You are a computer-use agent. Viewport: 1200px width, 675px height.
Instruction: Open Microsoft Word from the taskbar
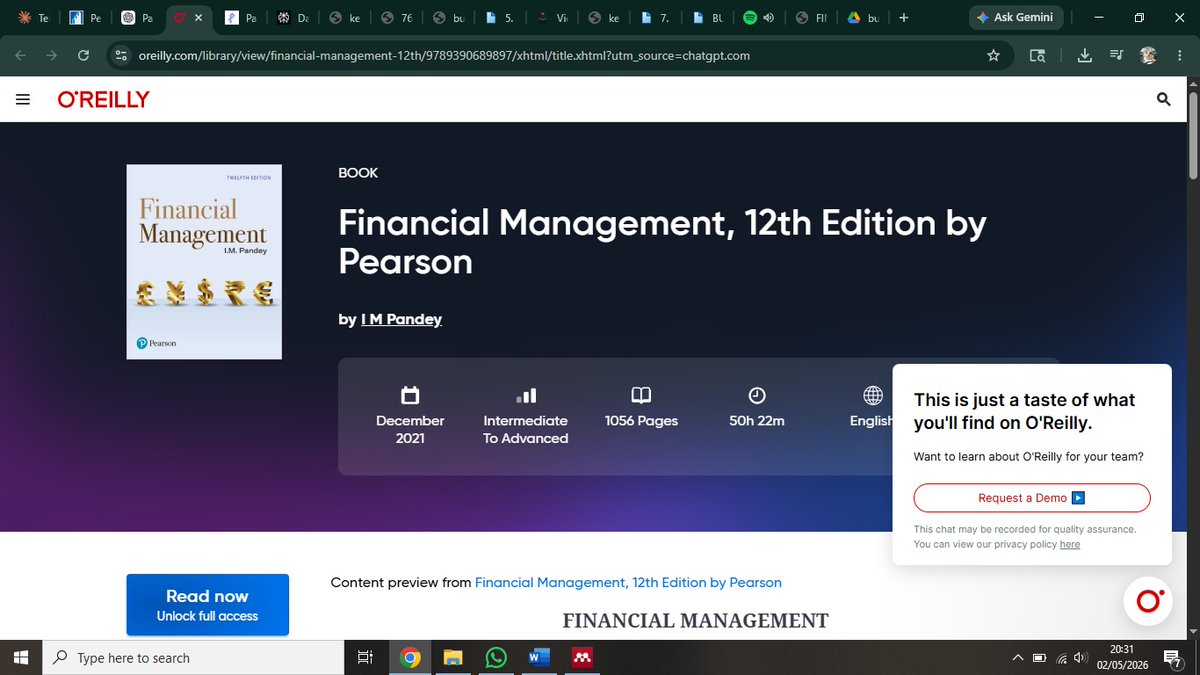click(x=539, y=657)
